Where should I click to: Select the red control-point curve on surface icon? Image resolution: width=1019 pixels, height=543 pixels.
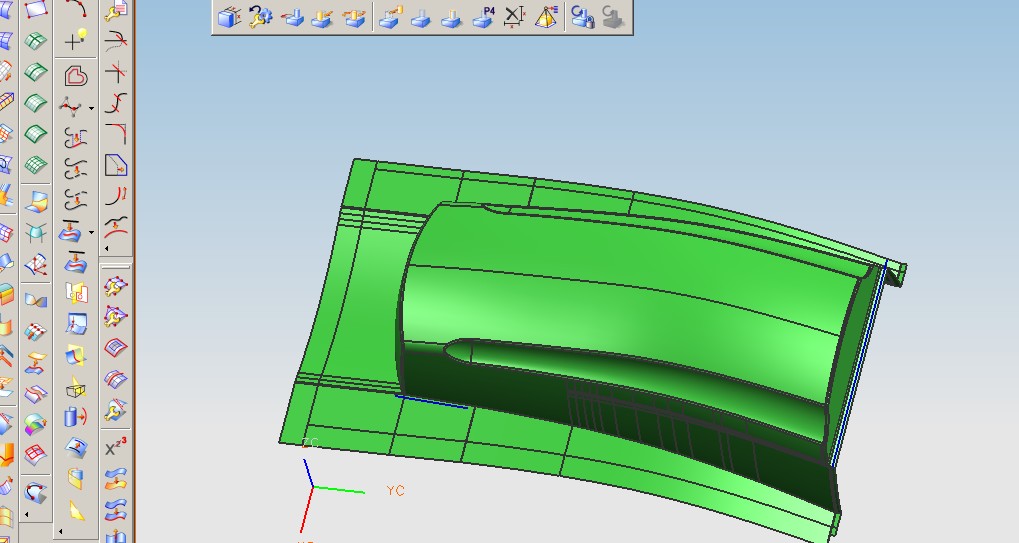[36, 492]
